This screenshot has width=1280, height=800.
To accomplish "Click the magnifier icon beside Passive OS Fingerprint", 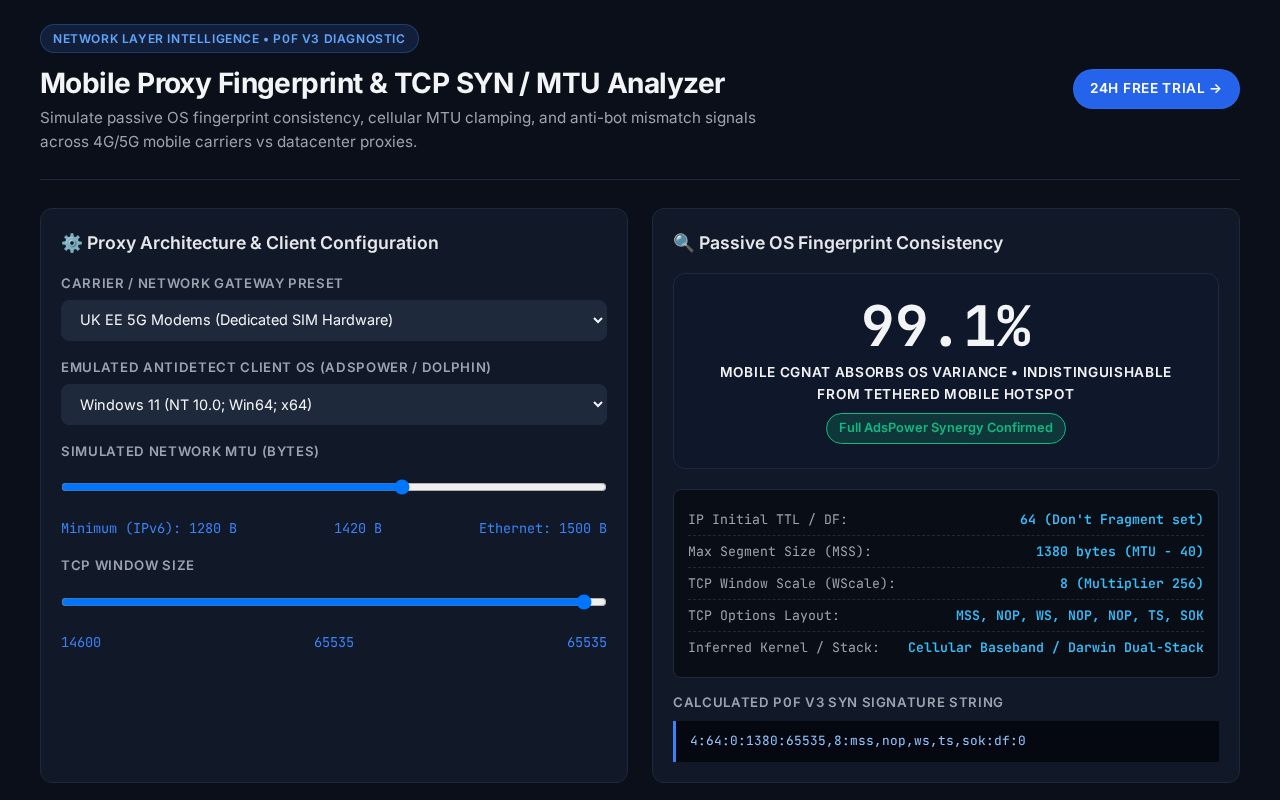I will tap(683, 243).
